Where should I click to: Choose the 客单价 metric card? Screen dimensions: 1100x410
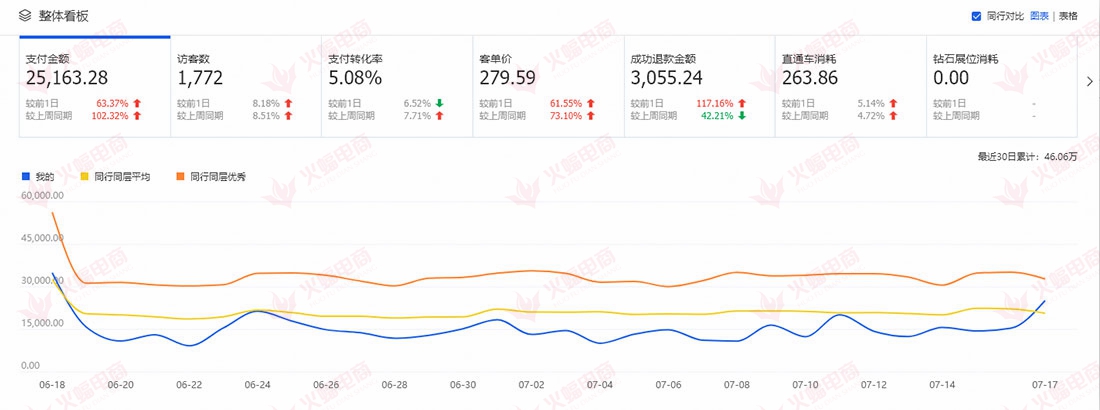click(547, 87)
